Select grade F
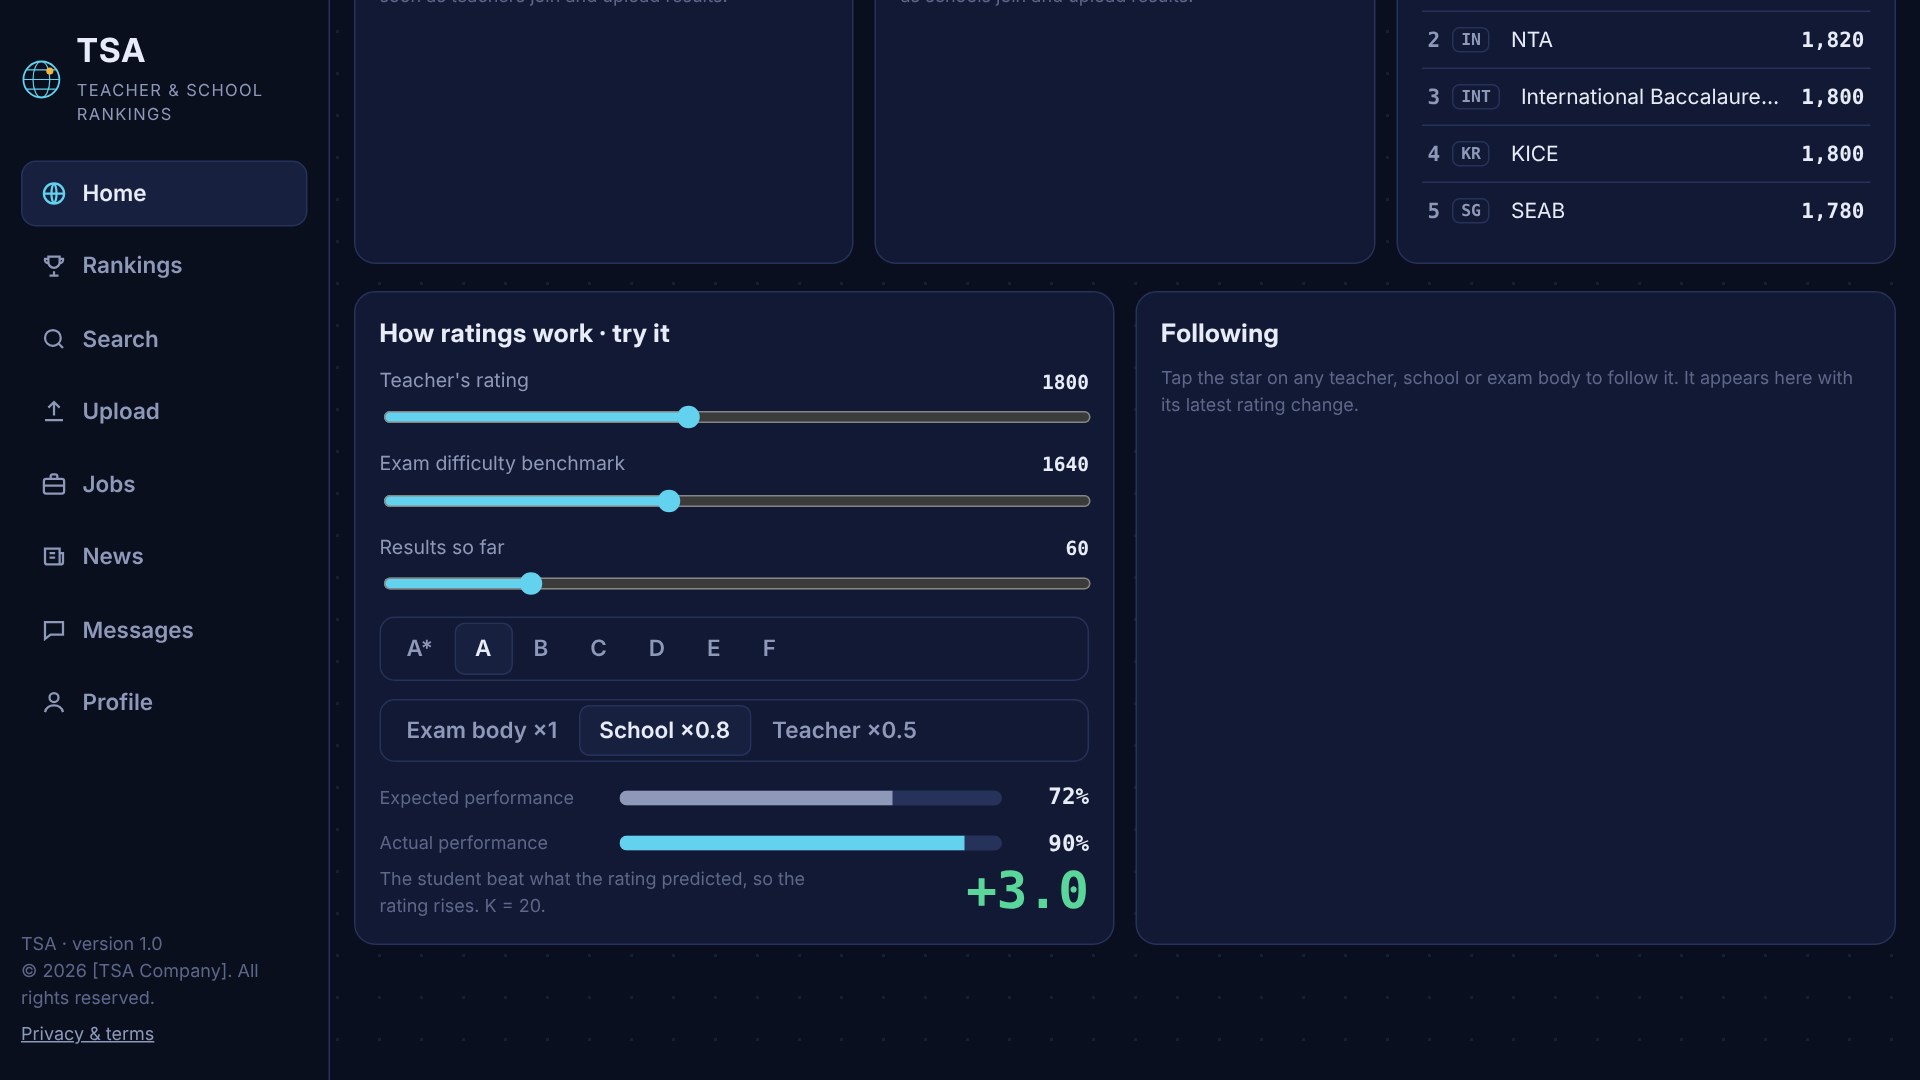1920x1080 pixels. tap(769, 648)
